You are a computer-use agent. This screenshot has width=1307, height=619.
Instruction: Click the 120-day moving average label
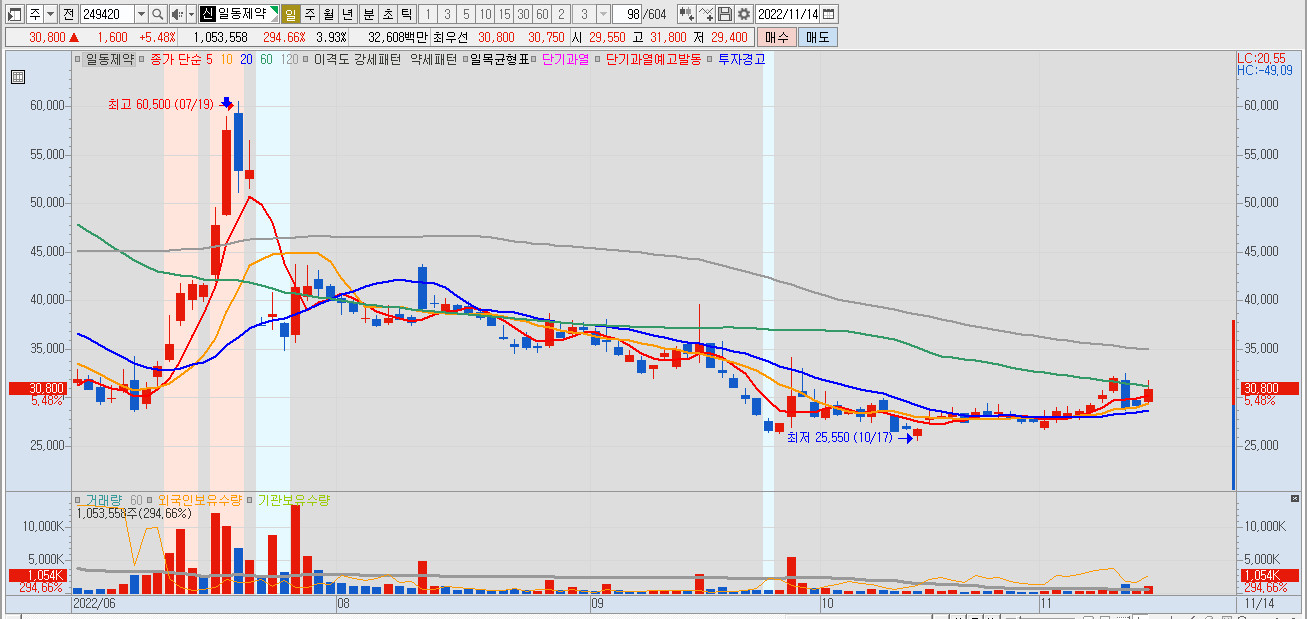[x=290, y=60]
